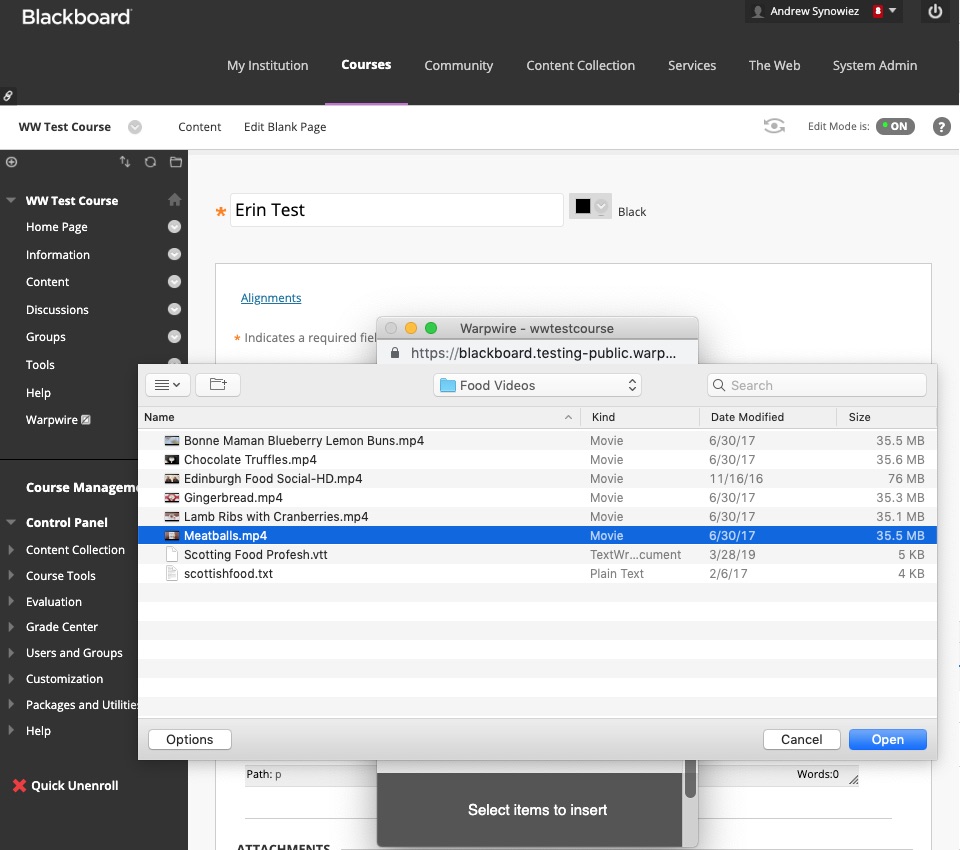Expand the Users and Groups section
This screenshot has width=960, height=850.
click(x=10, y=653)
